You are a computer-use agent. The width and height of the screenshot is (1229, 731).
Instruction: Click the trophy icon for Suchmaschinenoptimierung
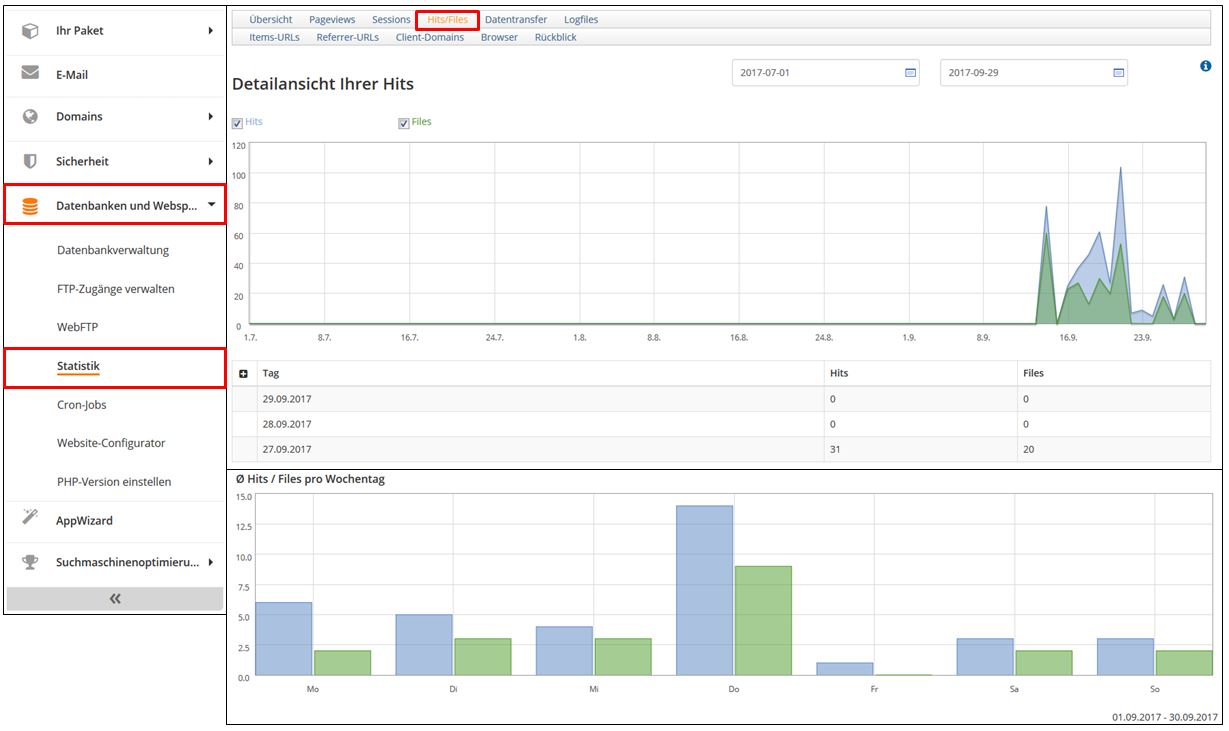[x=30, y=562]
